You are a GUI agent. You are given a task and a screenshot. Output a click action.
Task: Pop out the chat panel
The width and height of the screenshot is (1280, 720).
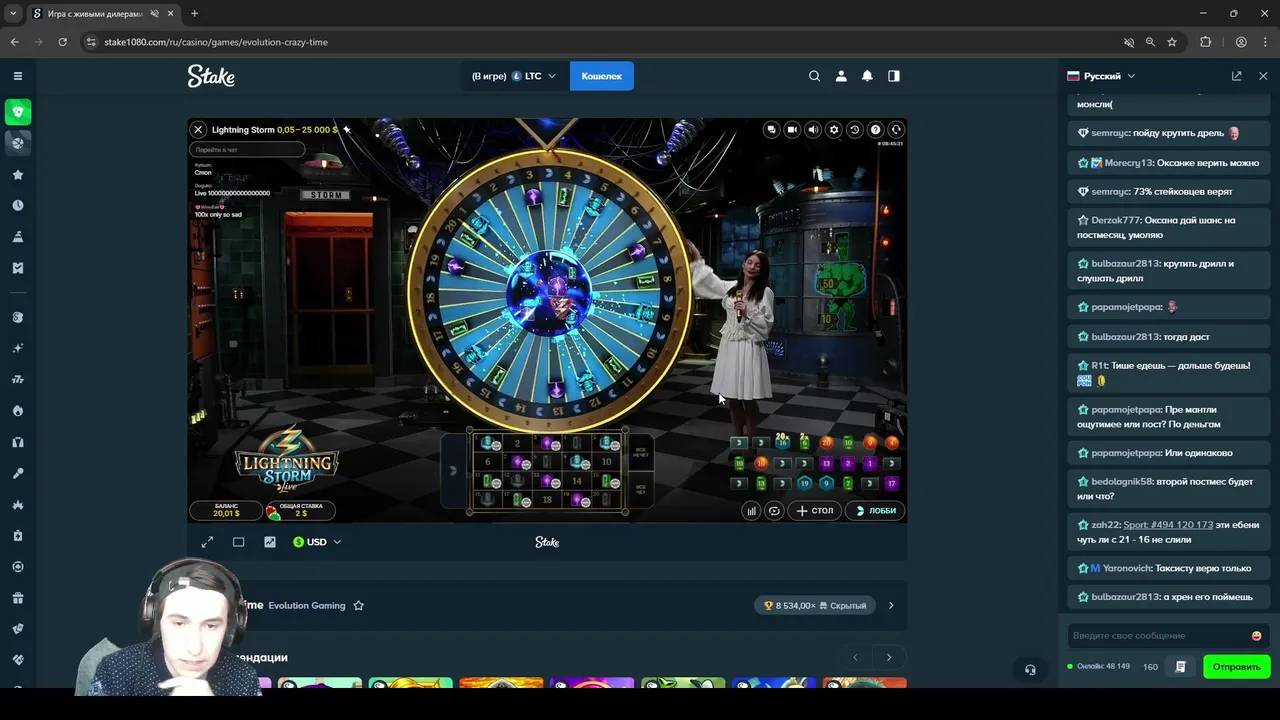[x=1237, y=76]
